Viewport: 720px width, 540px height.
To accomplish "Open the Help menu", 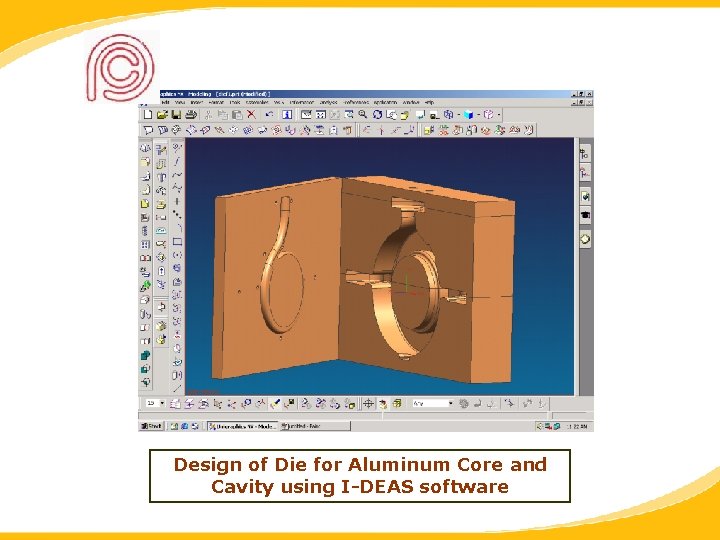I will (429, 102).
